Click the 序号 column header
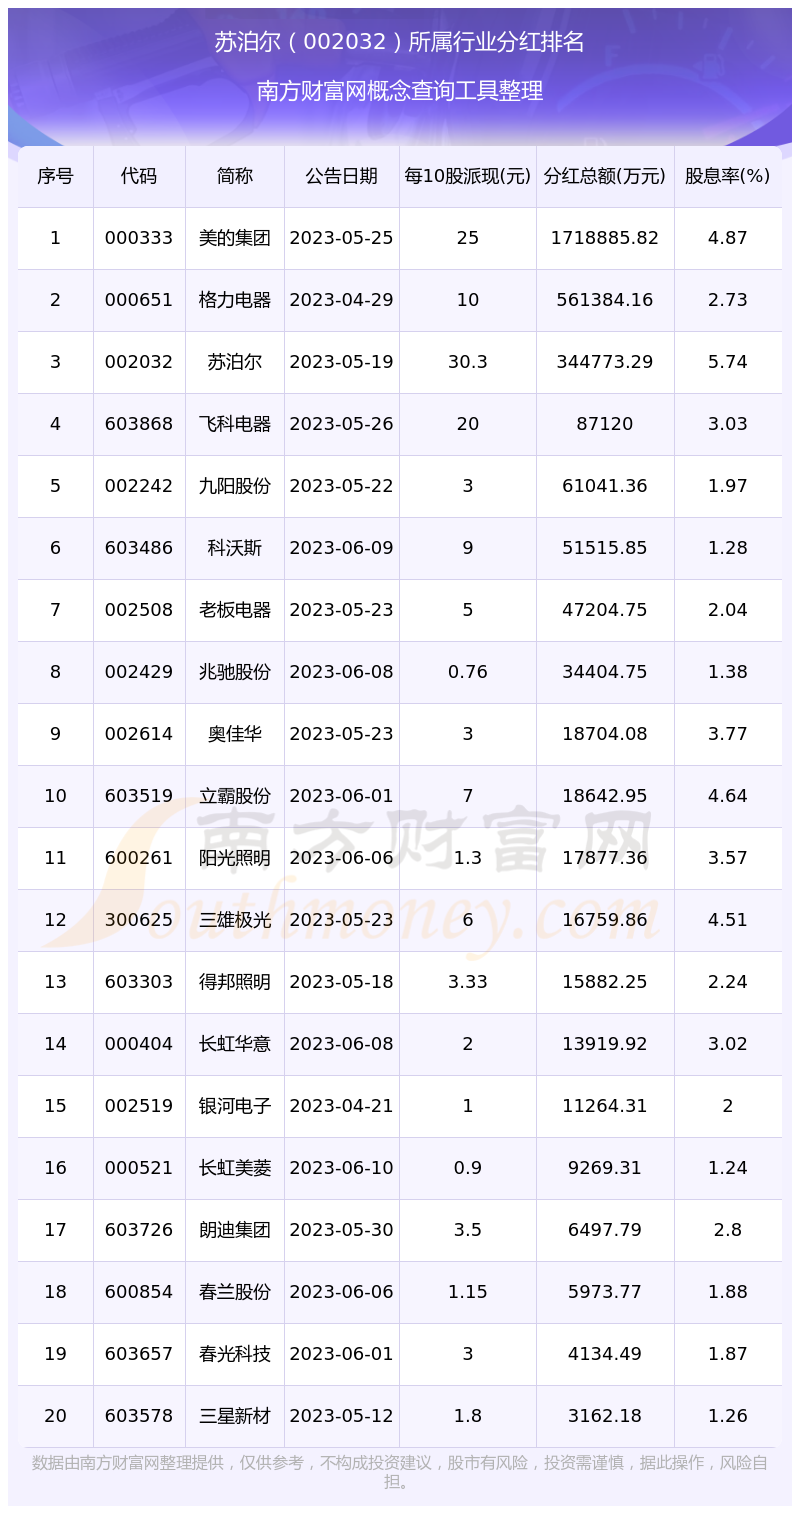 55,176
